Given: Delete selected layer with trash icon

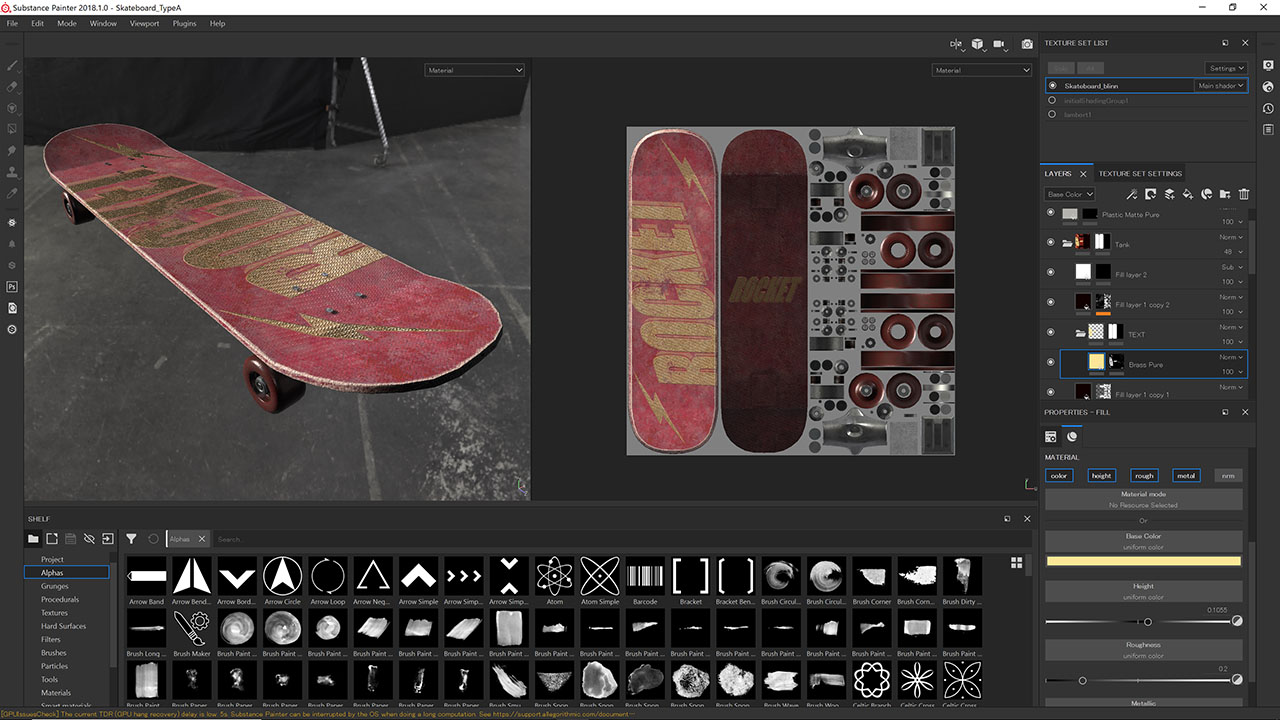Looking at the screenshot, I should [x=1244, y=194].
